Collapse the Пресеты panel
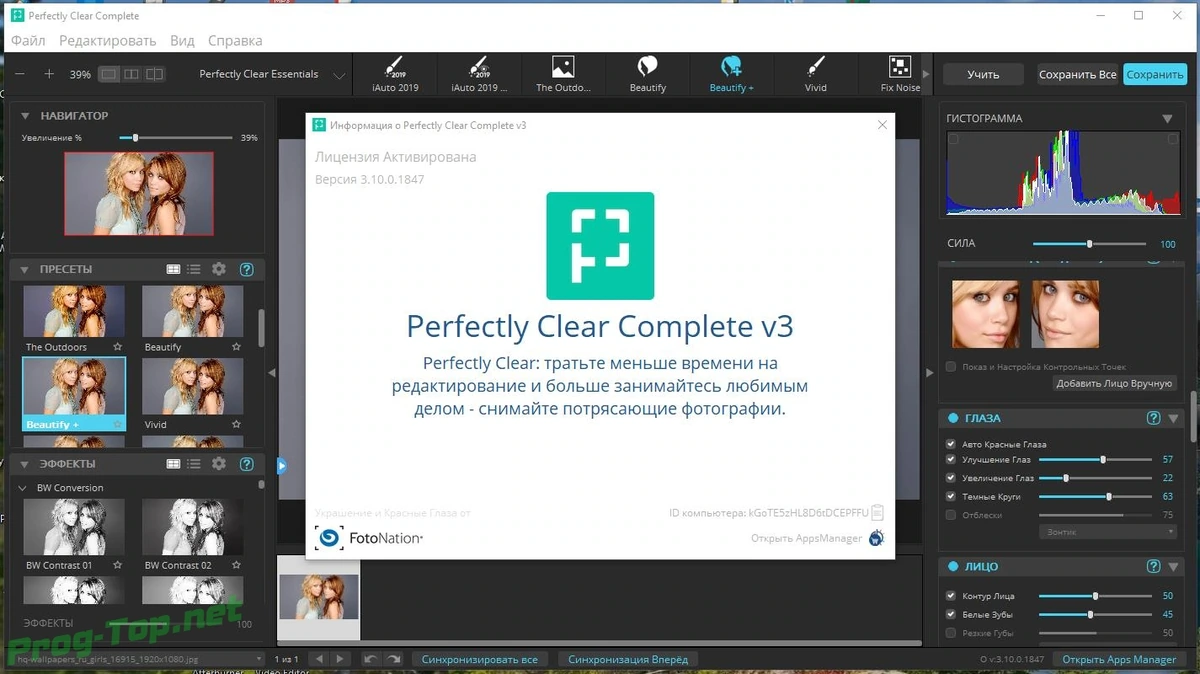The width and height of the screenshot is (1200, 674). [x=25, y=269]
